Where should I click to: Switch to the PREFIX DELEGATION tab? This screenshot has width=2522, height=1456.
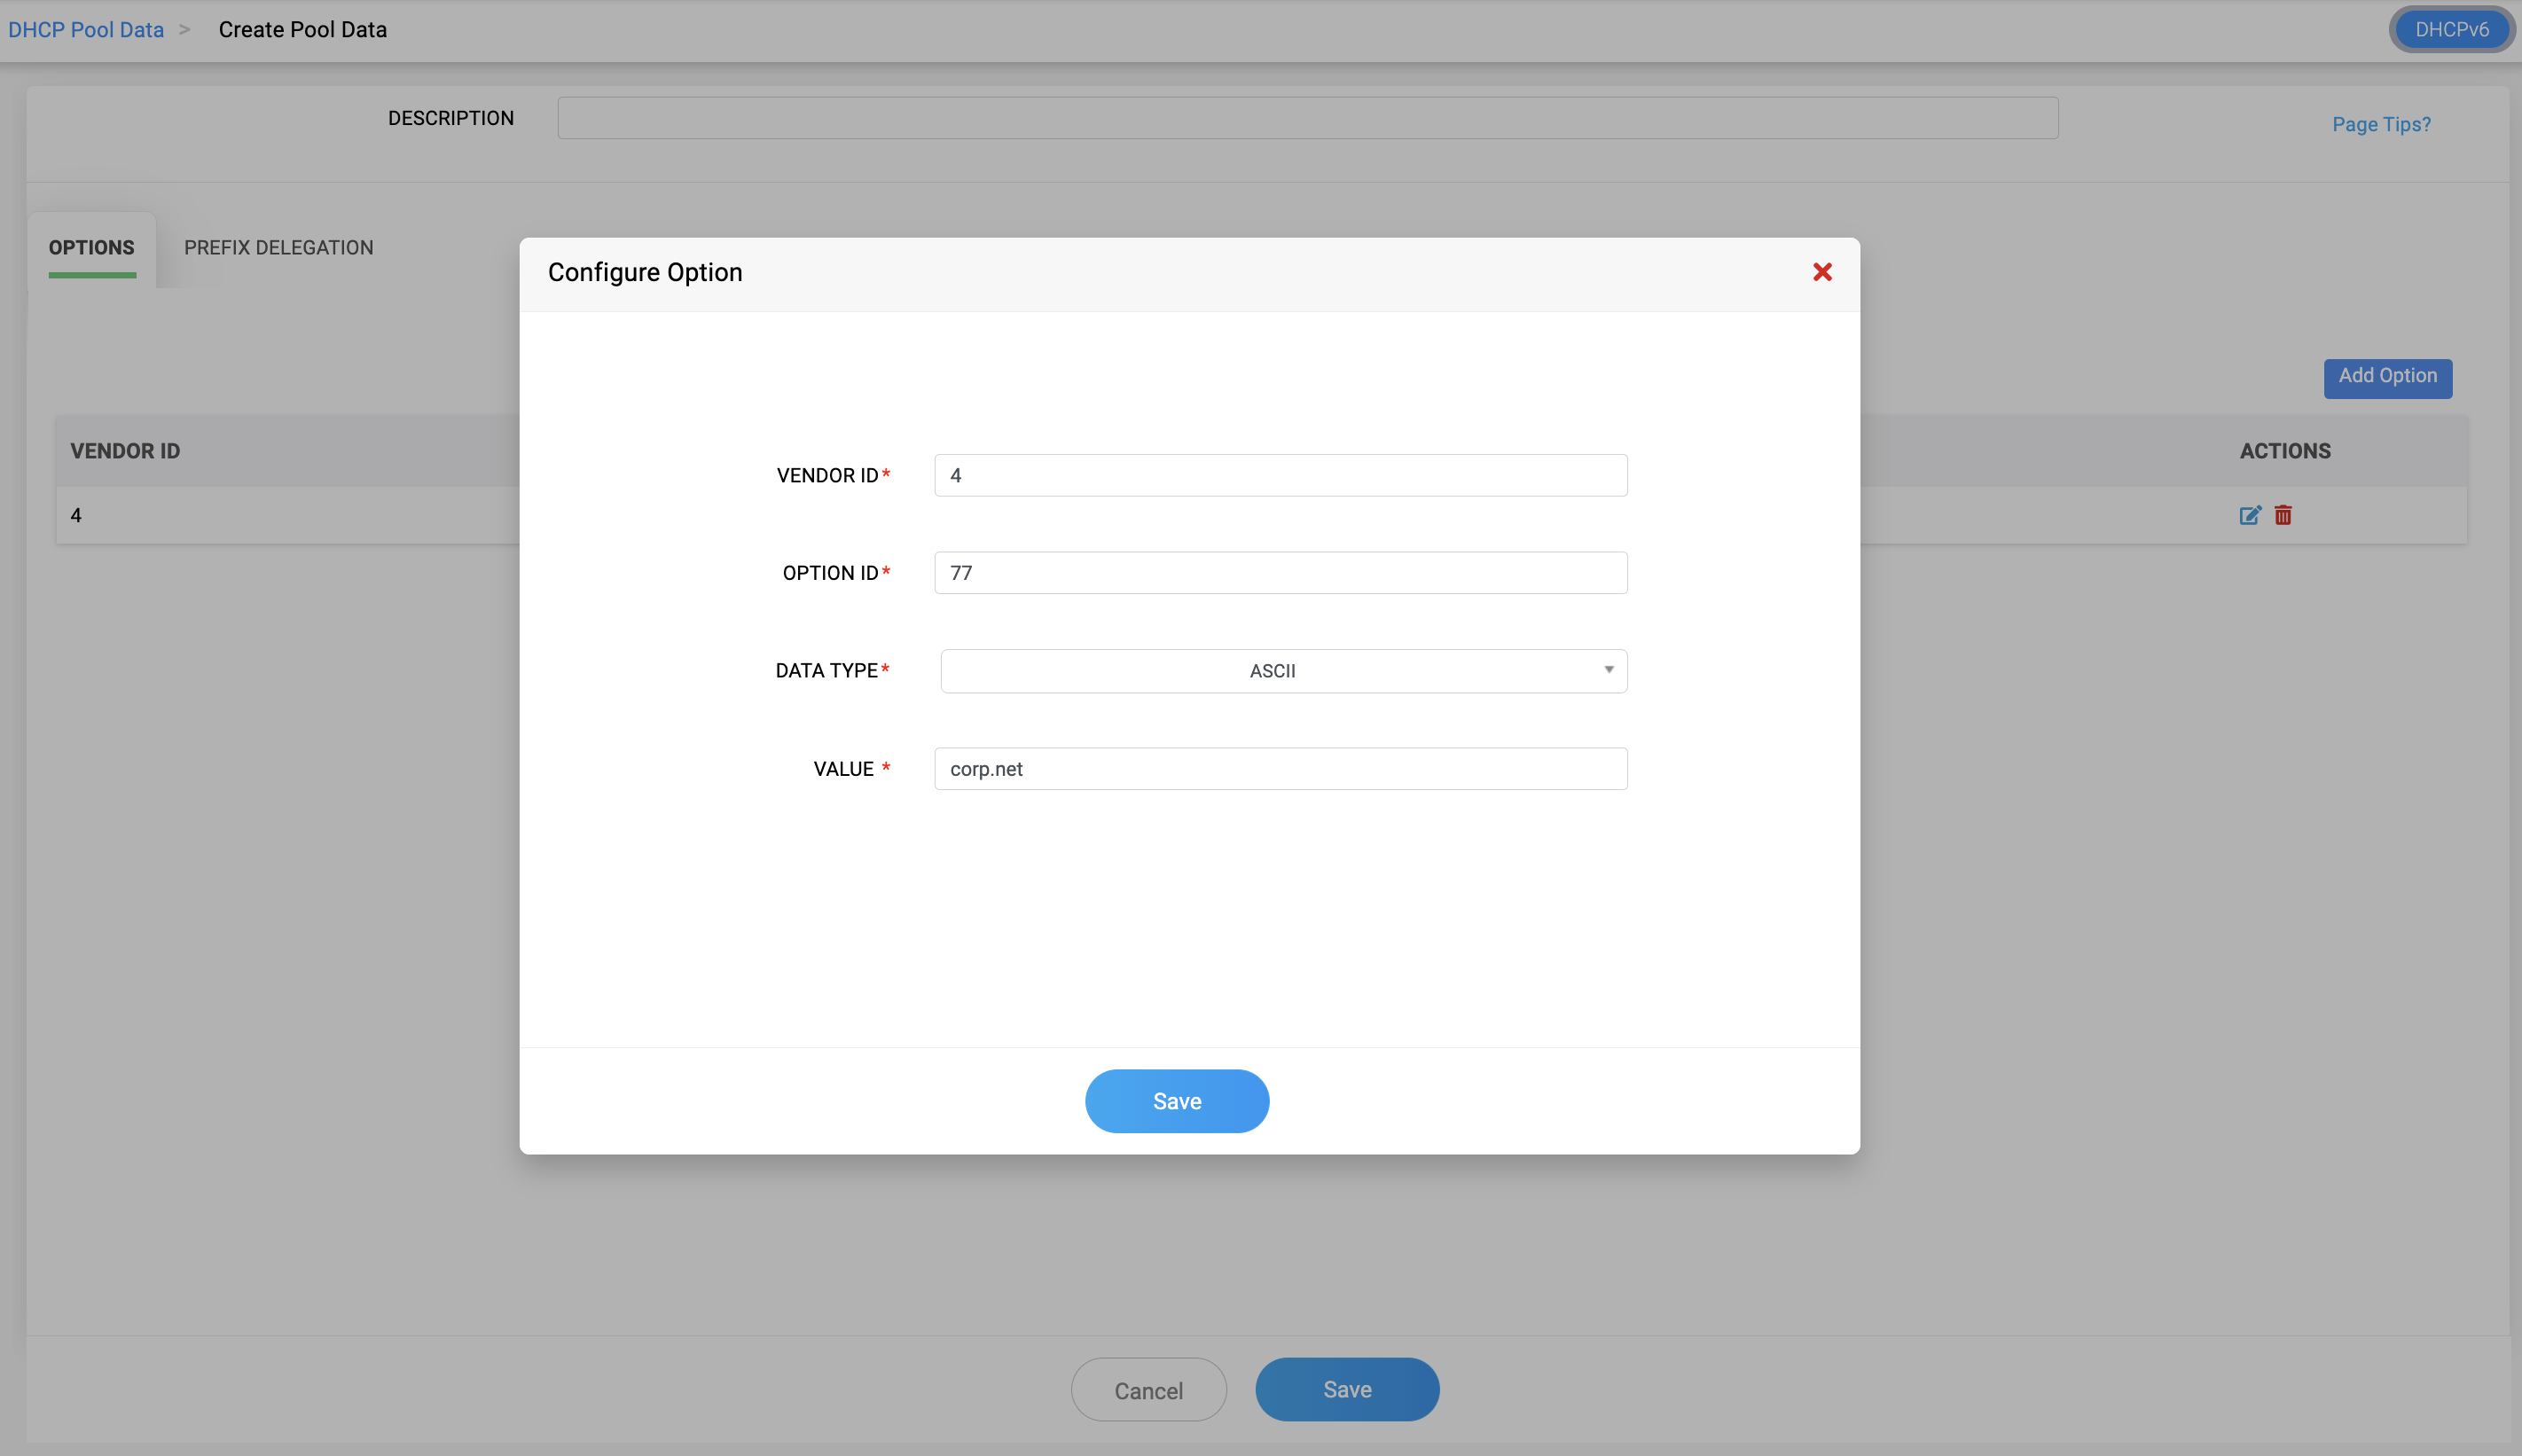click(278, 248)
